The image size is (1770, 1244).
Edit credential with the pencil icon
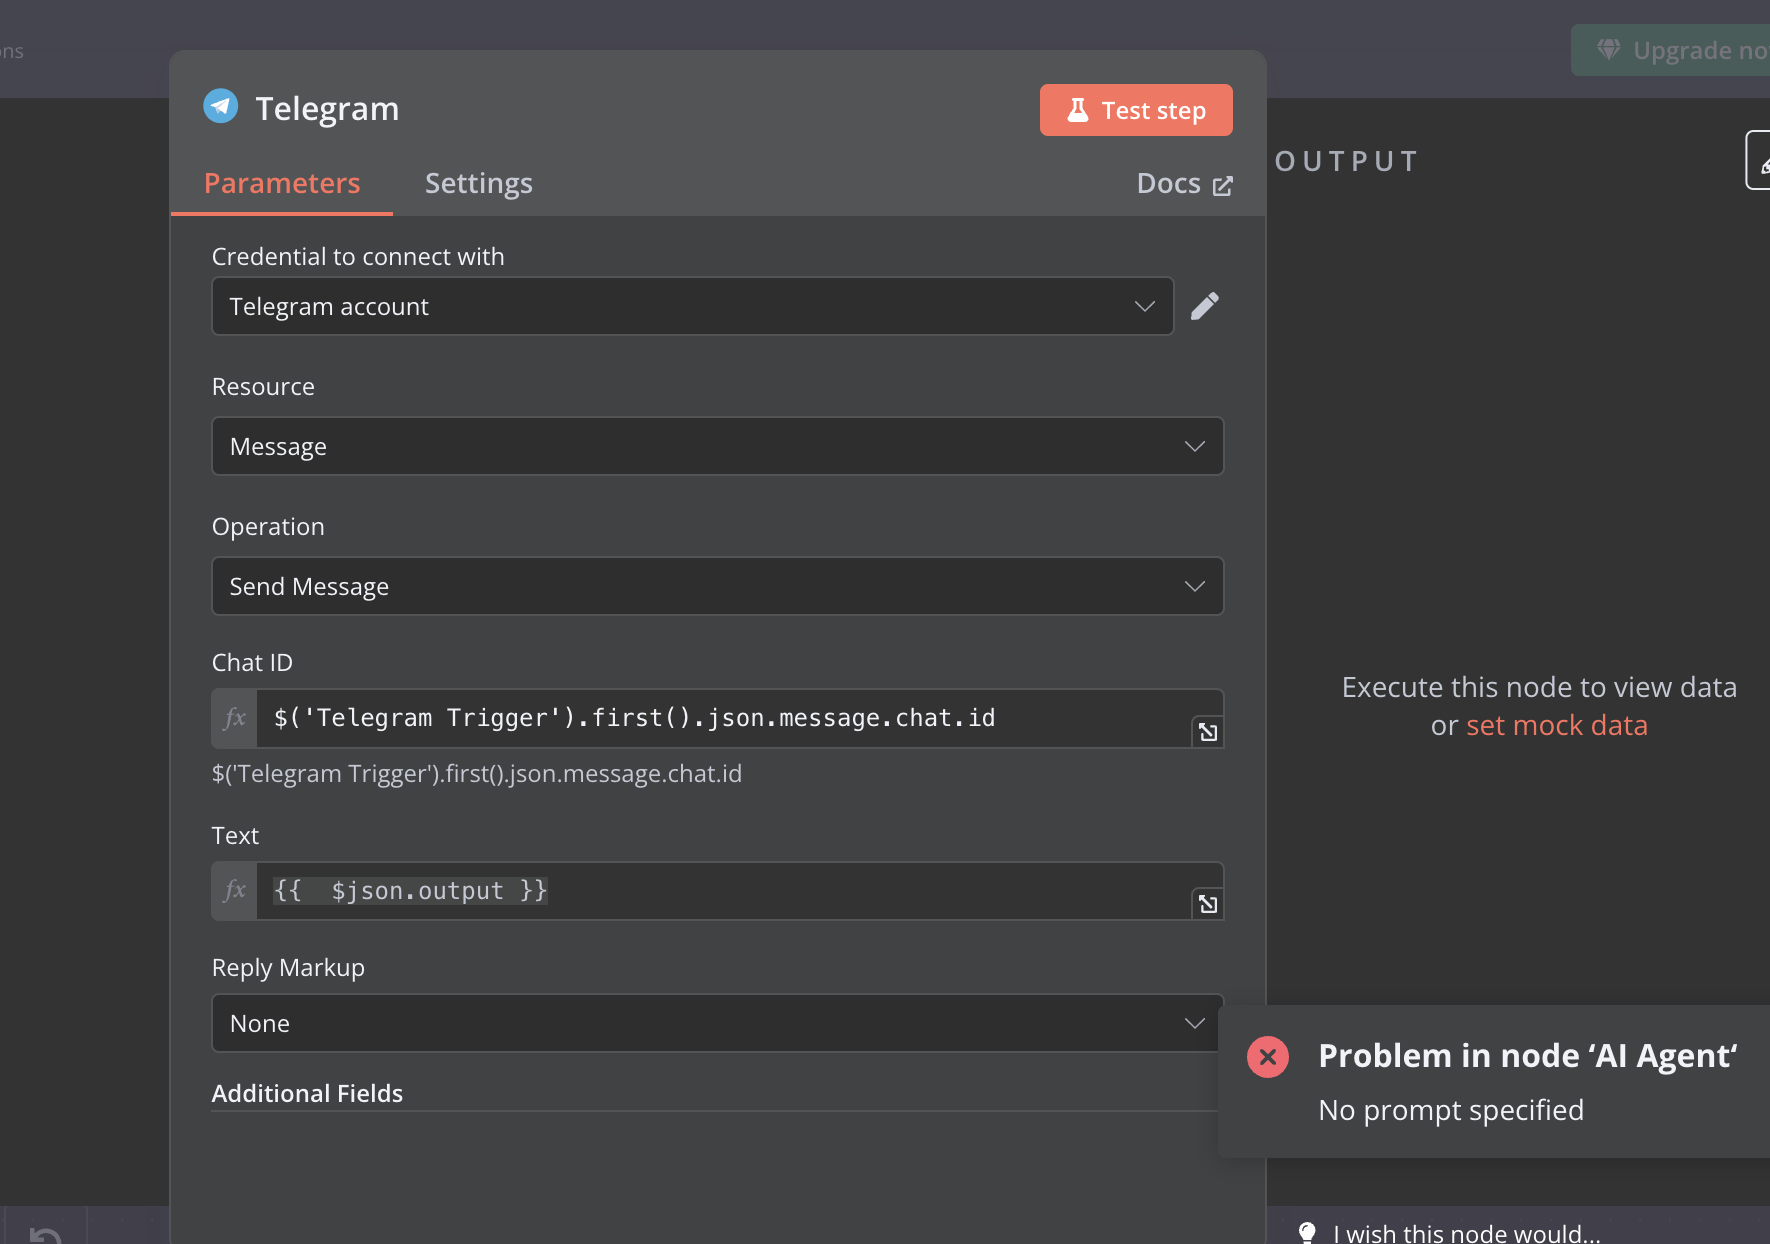1205,306
